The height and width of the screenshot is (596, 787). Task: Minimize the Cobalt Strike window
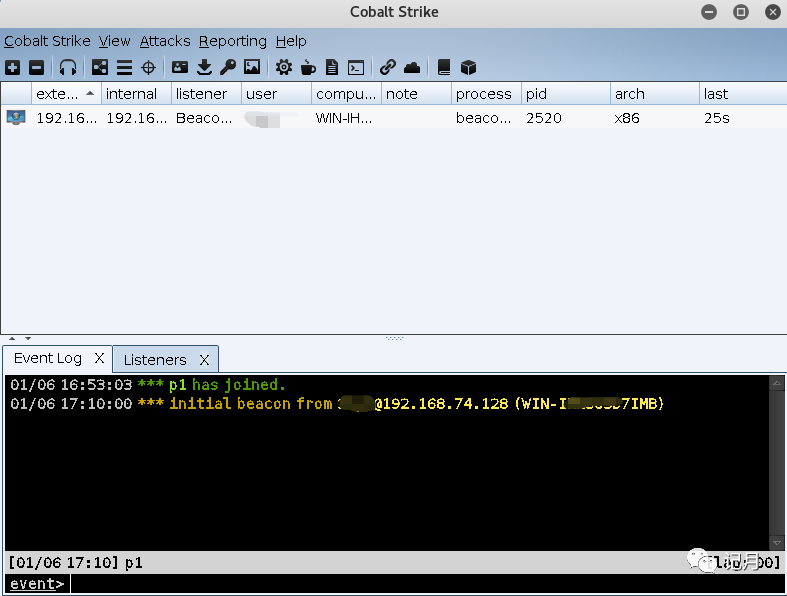click(709, 12)
